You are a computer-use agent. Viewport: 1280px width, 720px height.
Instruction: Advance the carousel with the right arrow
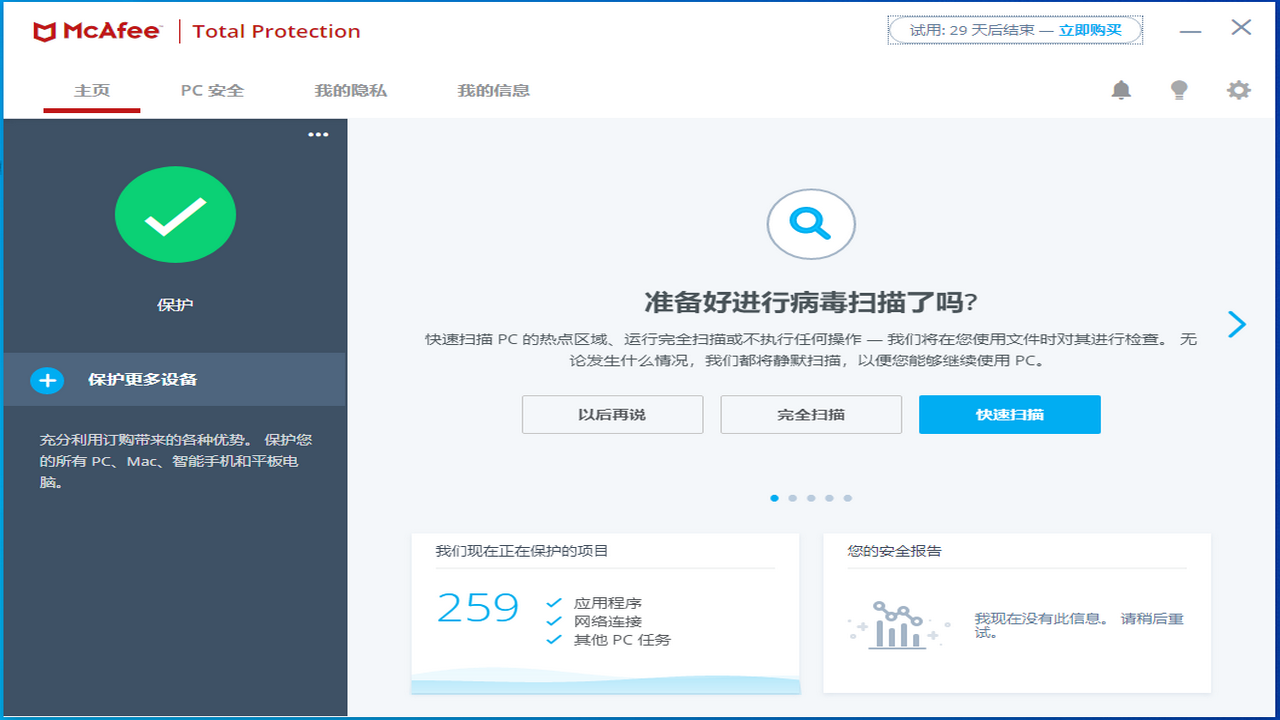[x=1237, y=324]
